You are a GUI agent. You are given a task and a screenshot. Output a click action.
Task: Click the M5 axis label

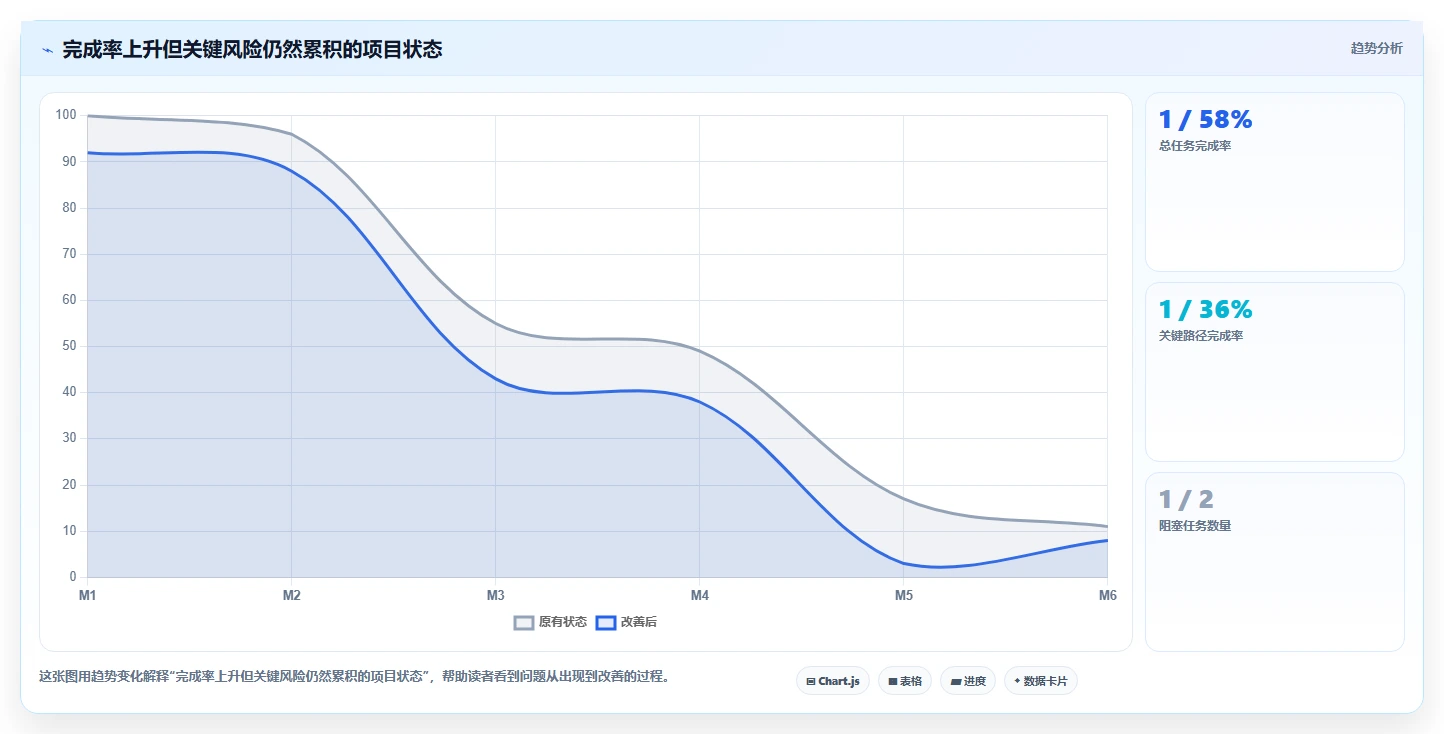click(x=904, y=596)
